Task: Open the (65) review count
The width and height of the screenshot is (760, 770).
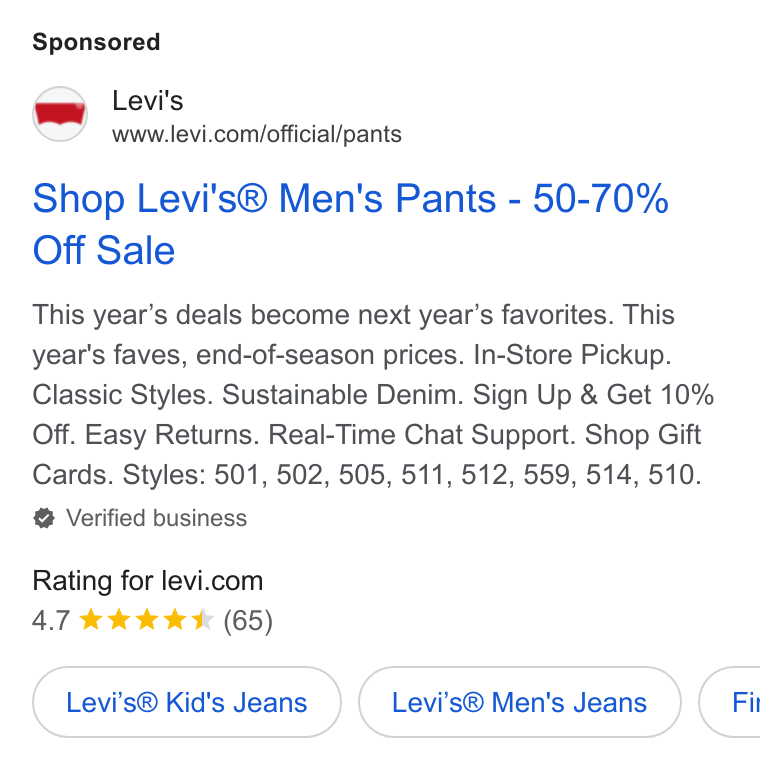Action: point(248,621)
